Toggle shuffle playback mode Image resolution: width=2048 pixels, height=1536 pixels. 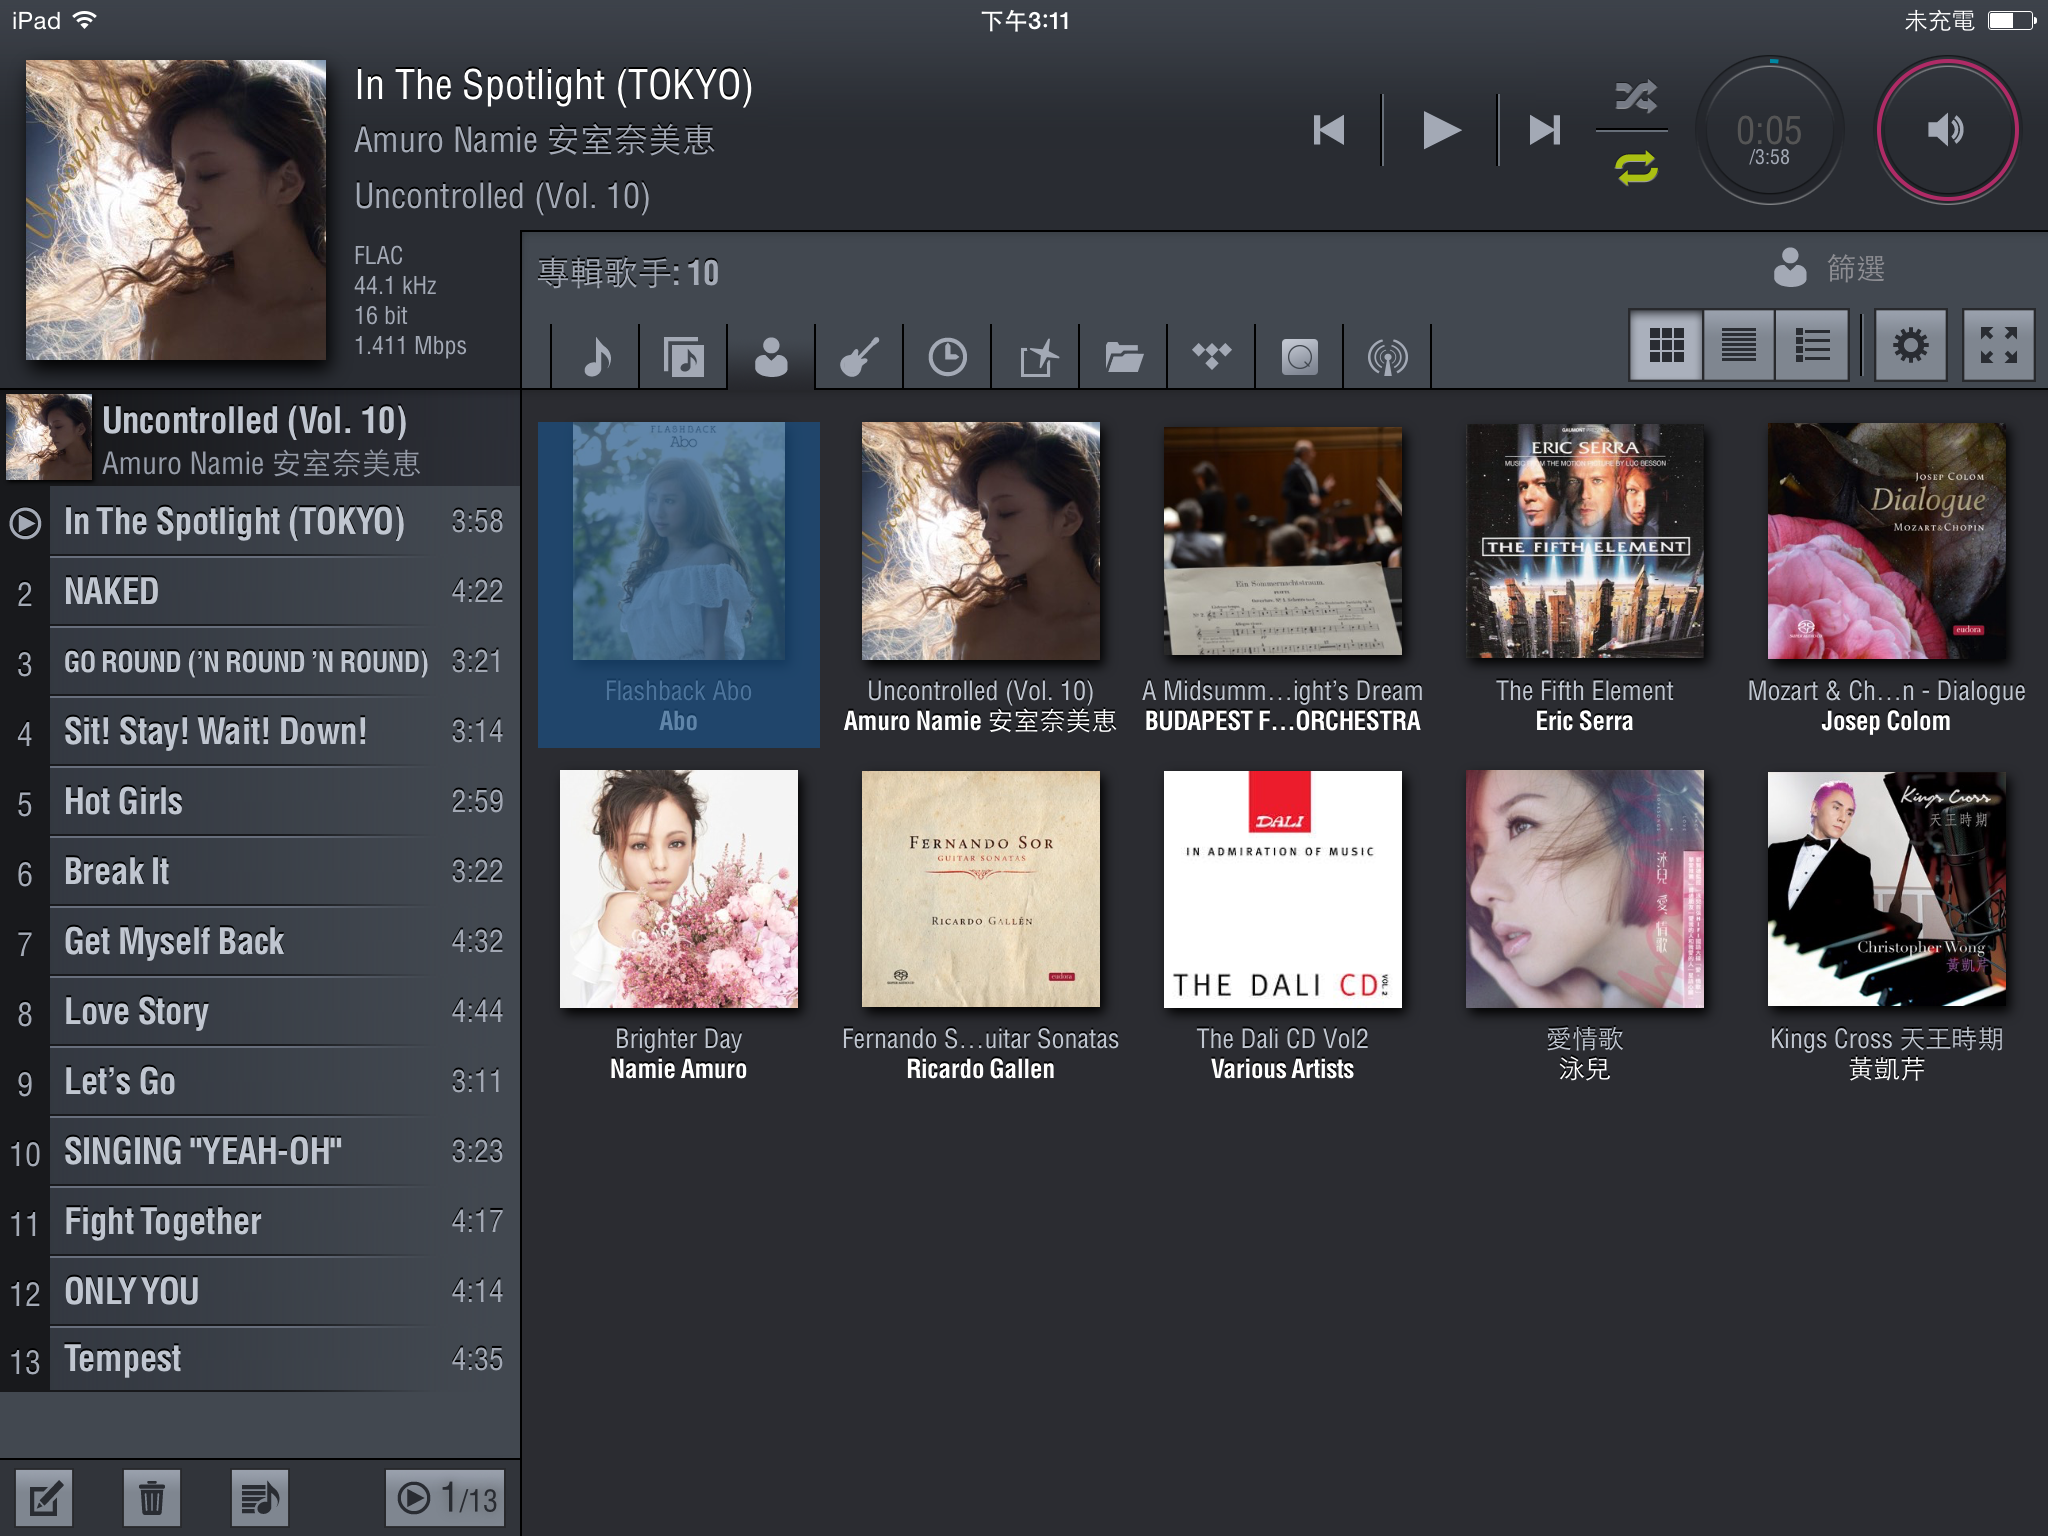[1636, 97]
